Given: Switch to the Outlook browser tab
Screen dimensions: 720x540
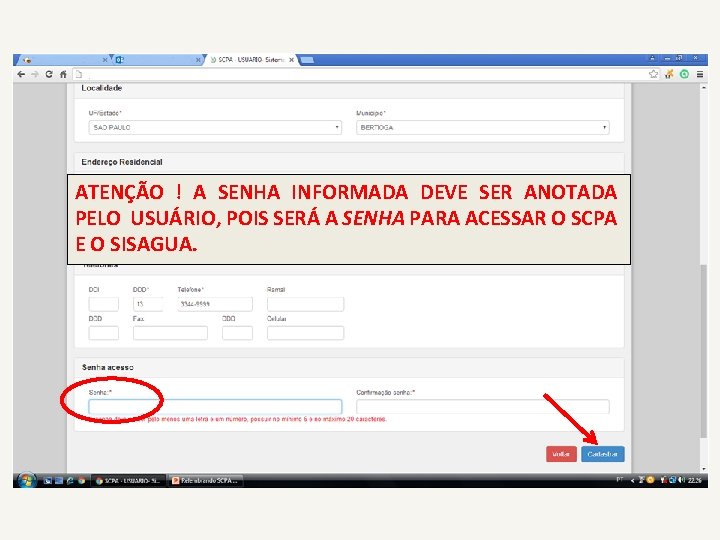Looking at the screenshot, I should point(157,60).
